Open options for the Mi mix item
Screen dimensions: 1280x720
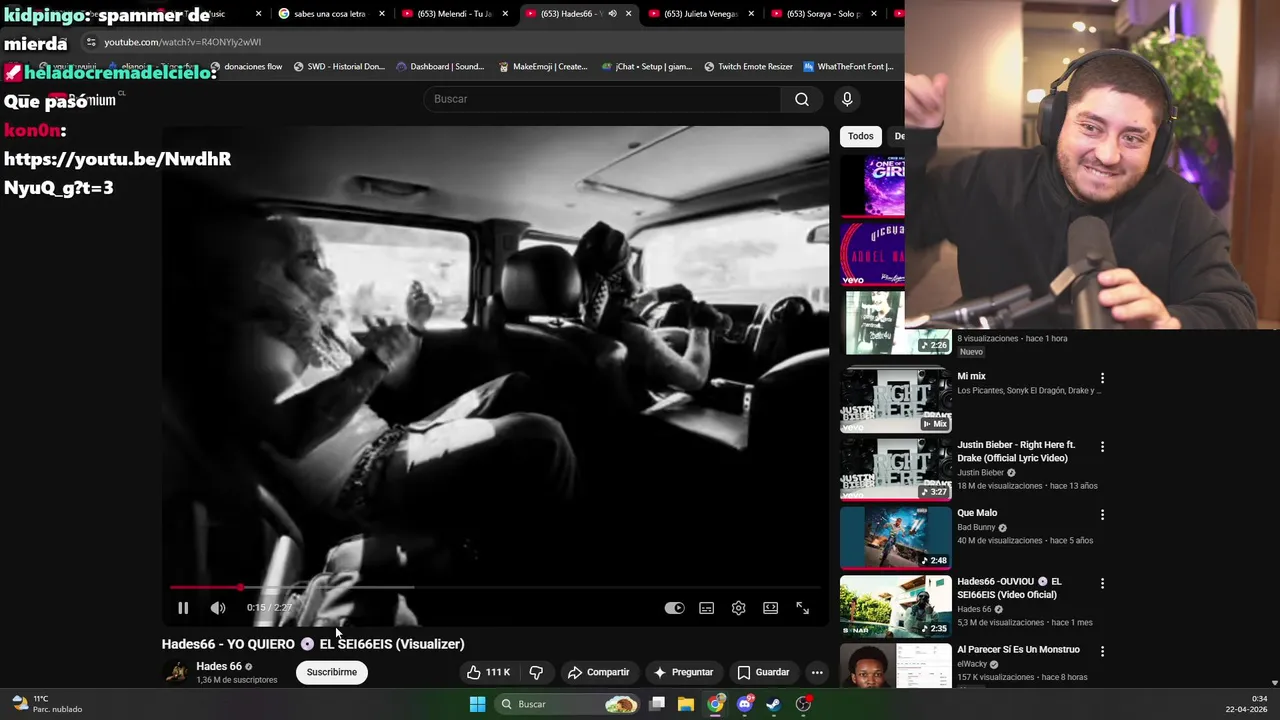(1103, 378)
